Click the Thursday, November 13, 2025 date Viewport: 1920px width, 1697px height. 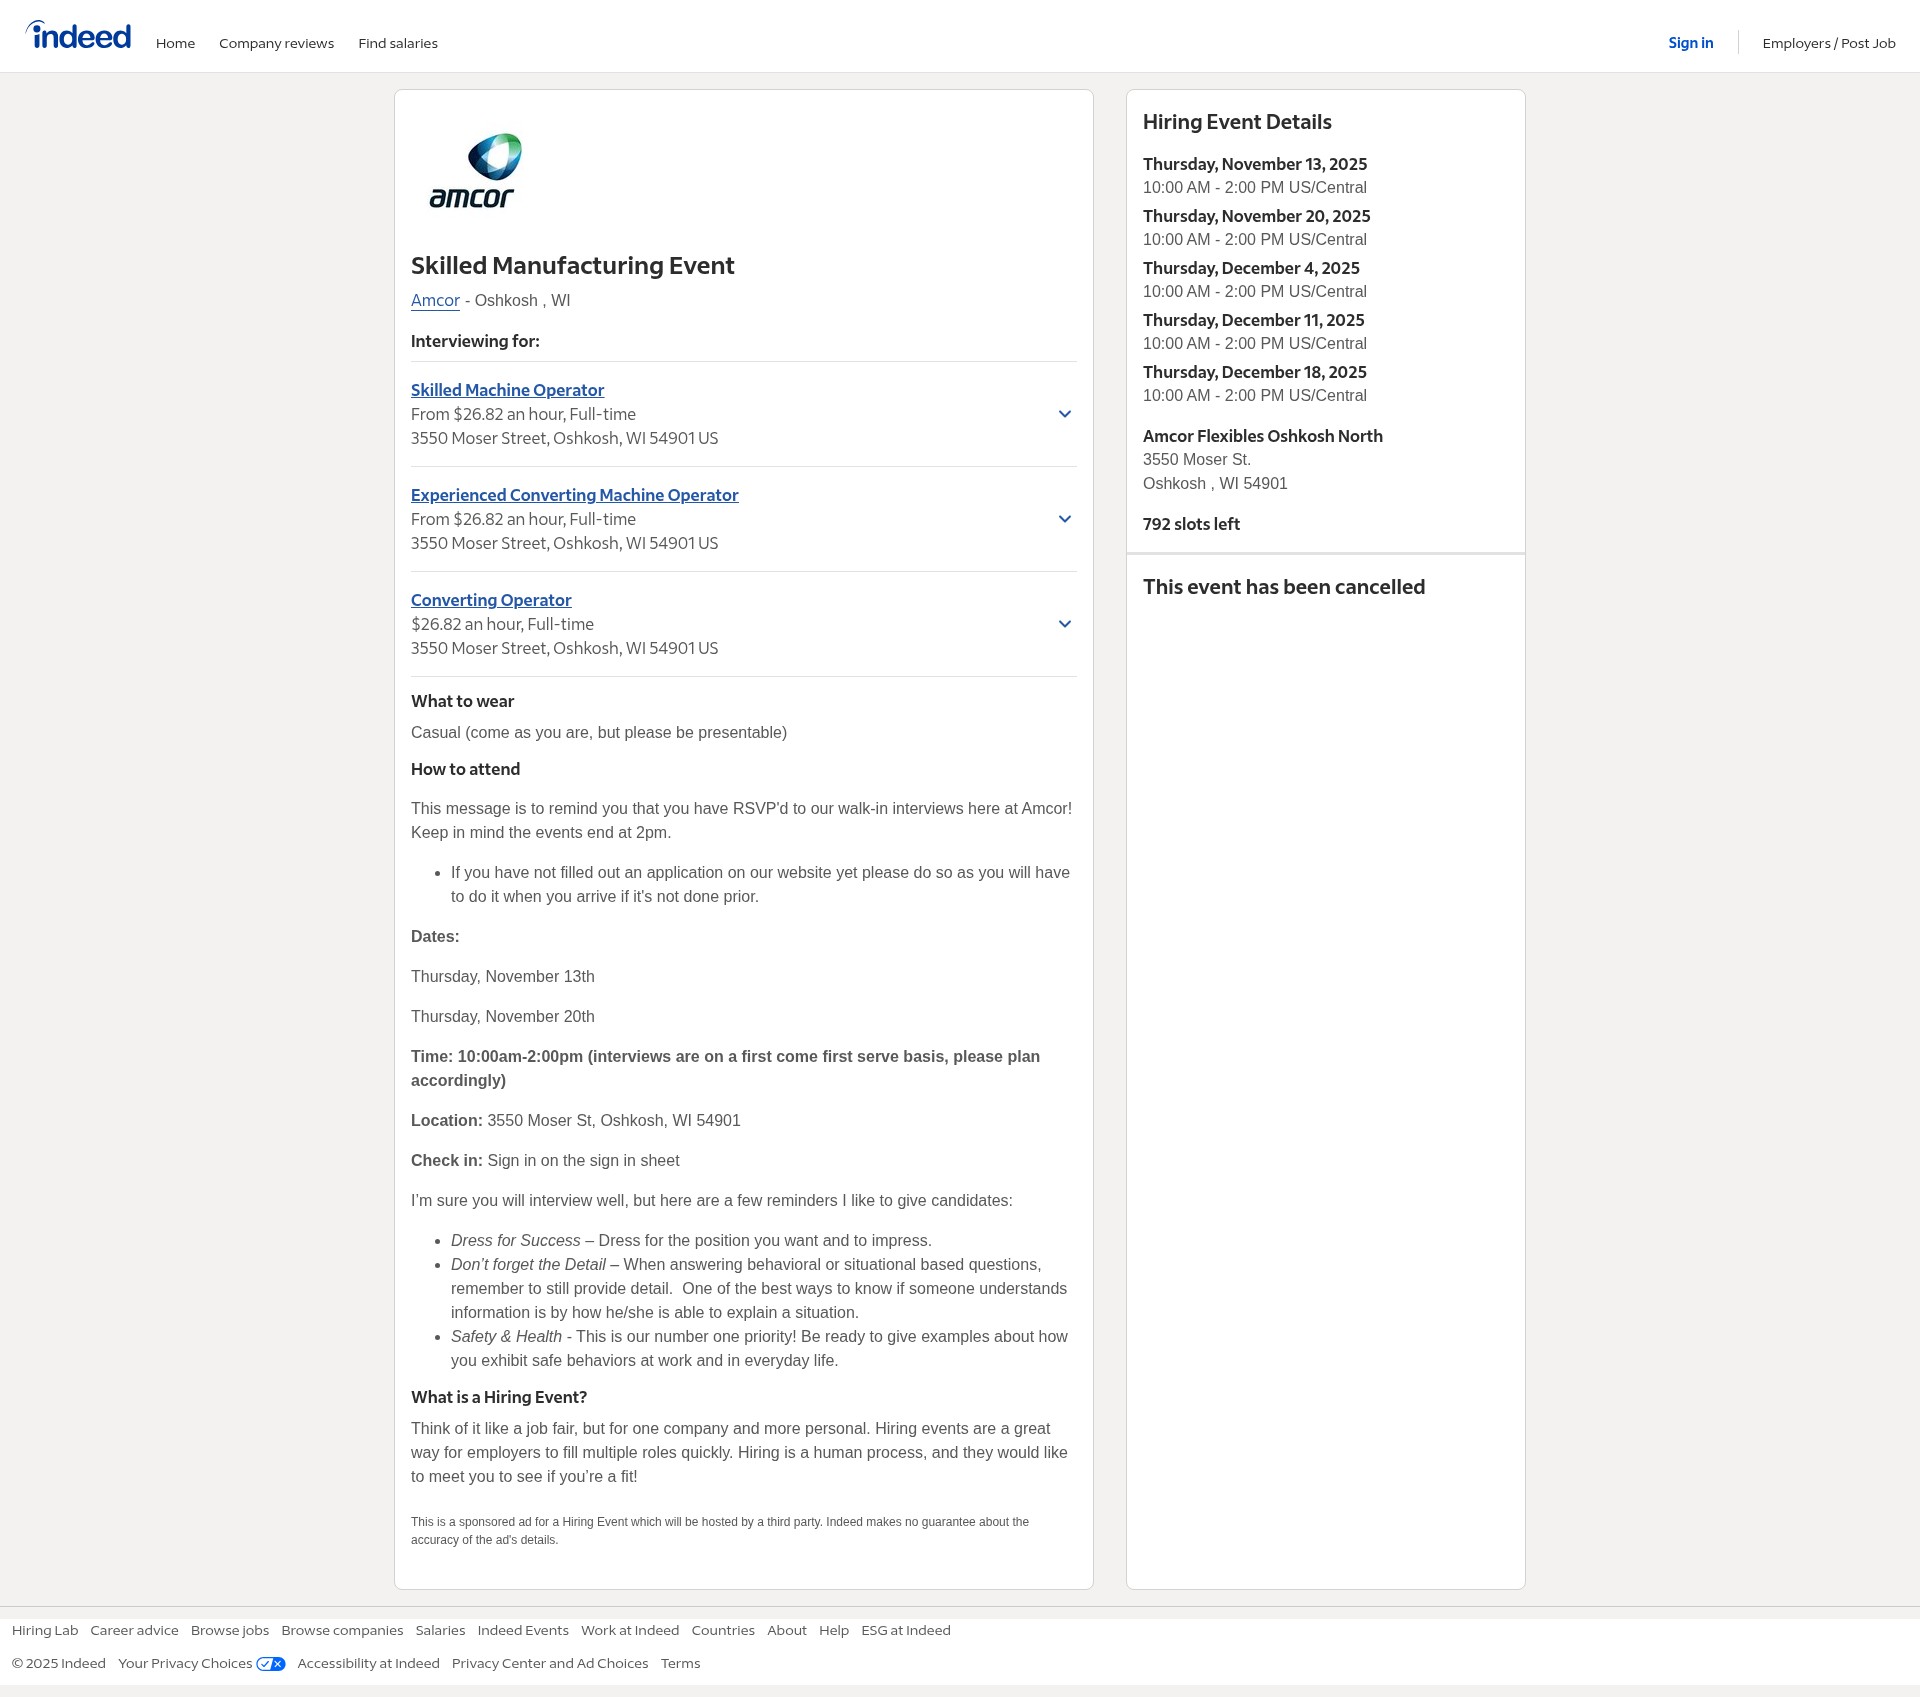(x=1255, y=164)
